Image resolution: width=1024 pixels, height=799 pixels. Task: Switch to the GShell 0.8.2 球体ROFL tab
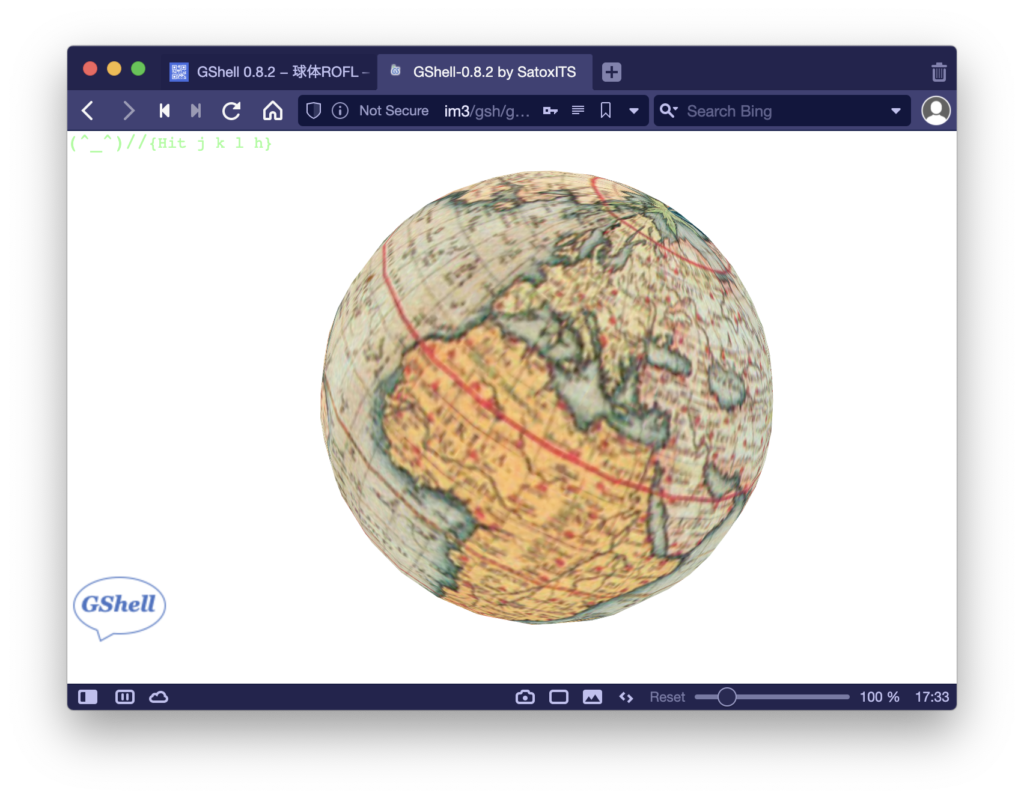(x=270, y=72)
